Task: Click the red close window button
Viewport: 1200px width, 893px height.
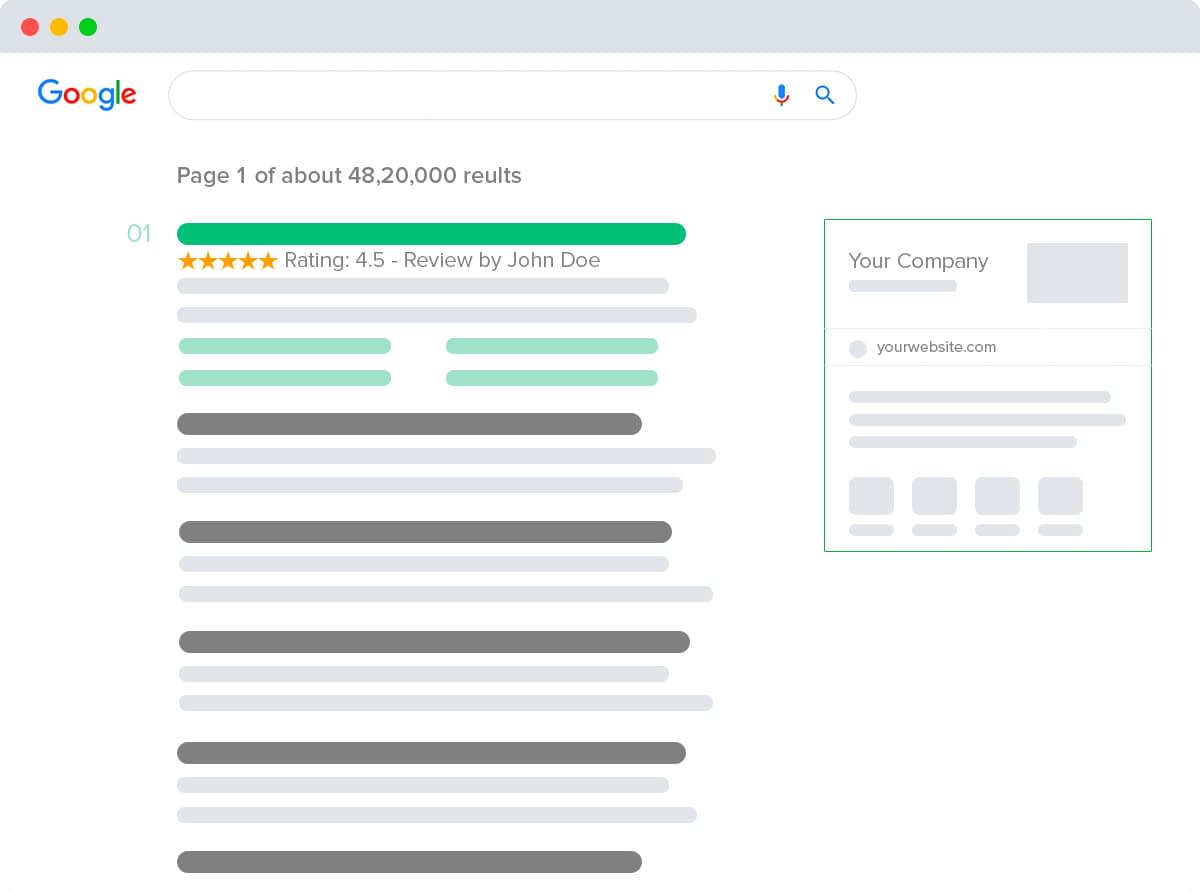Action: click(x=30, y=27)
